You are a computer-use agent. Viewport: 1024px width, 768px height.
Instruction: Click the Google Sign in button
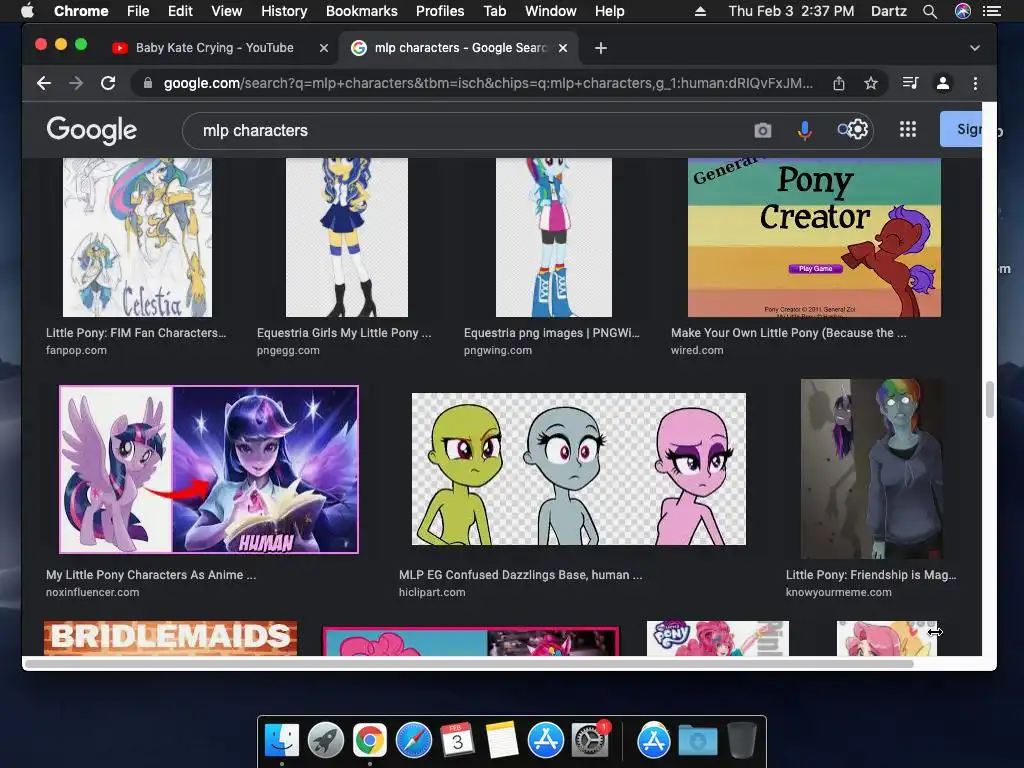tap(961, 129)
